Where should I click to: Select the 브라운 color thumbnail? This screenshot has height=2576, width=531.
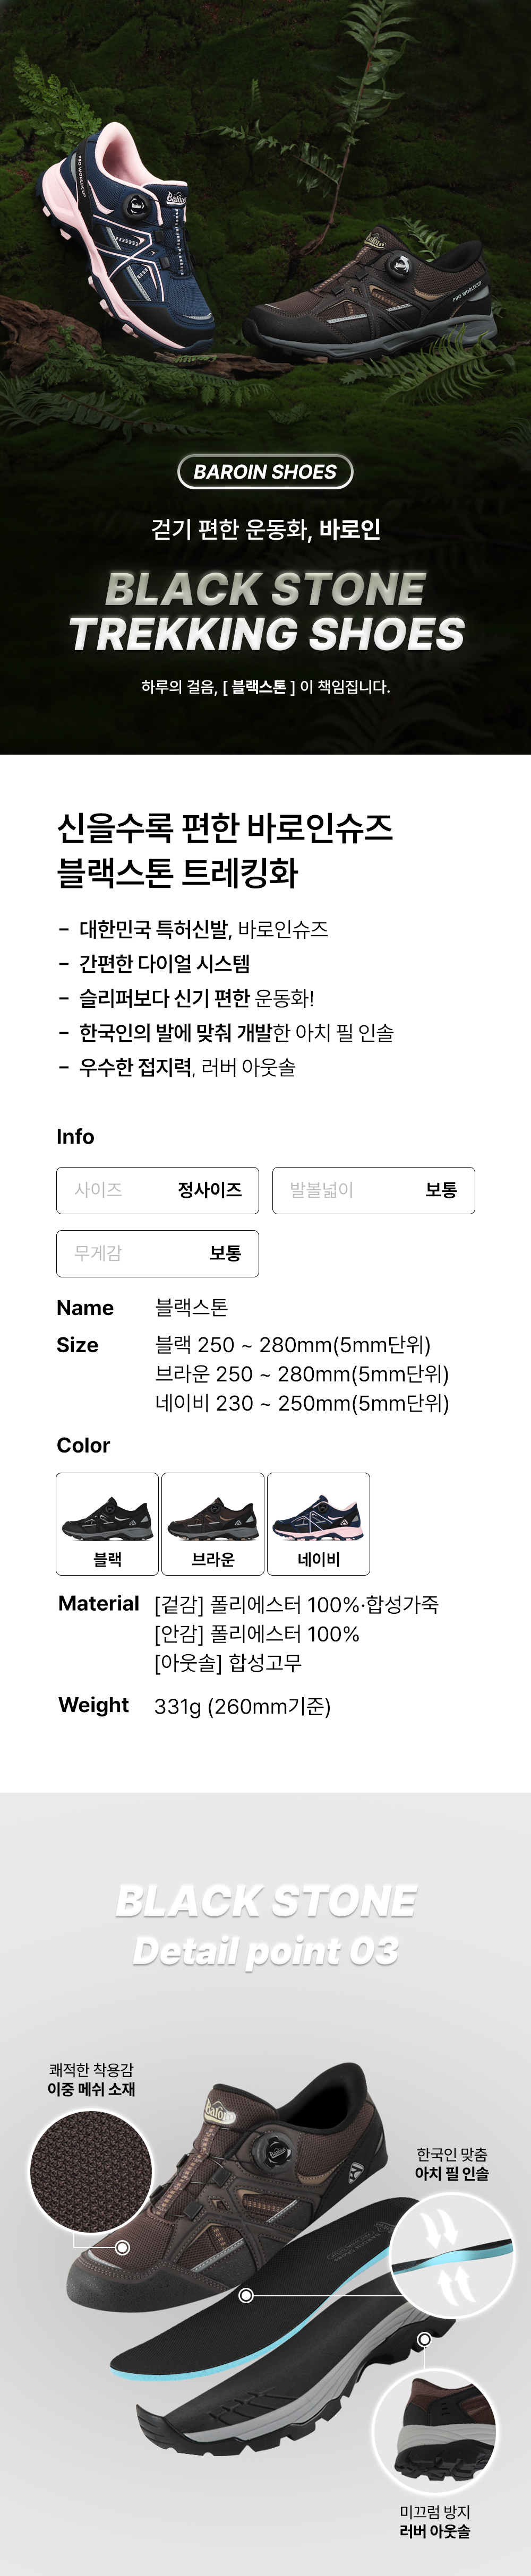(x=213, y=1523)
